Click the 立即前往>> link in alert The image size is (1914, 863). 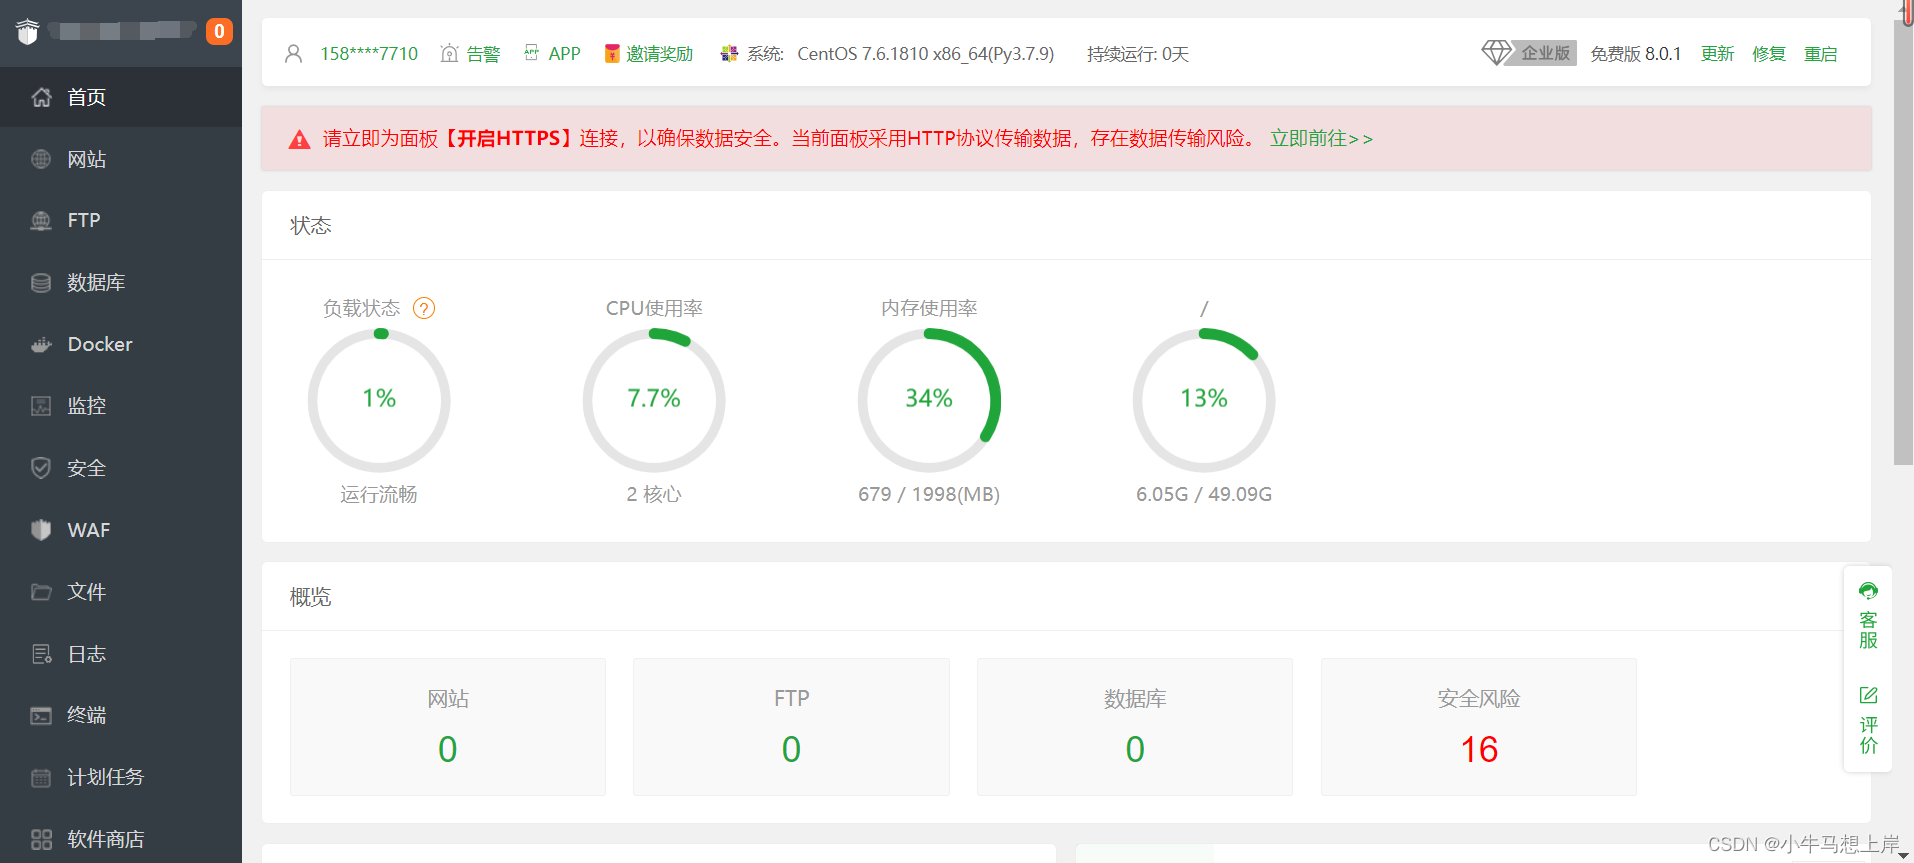point(1321,139)
